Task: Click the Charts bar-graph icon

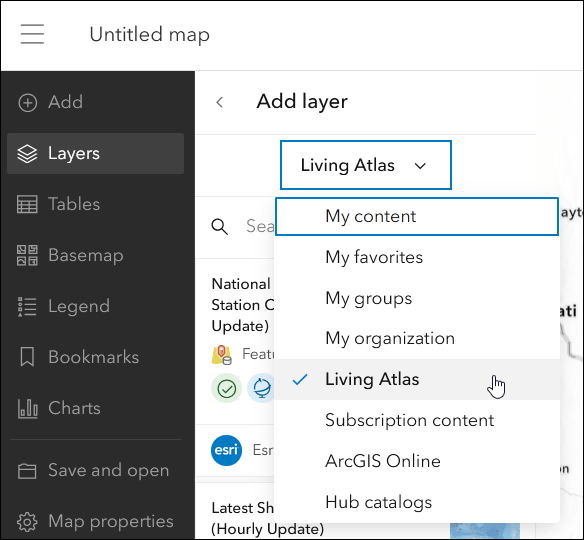Action: [28, 408]
